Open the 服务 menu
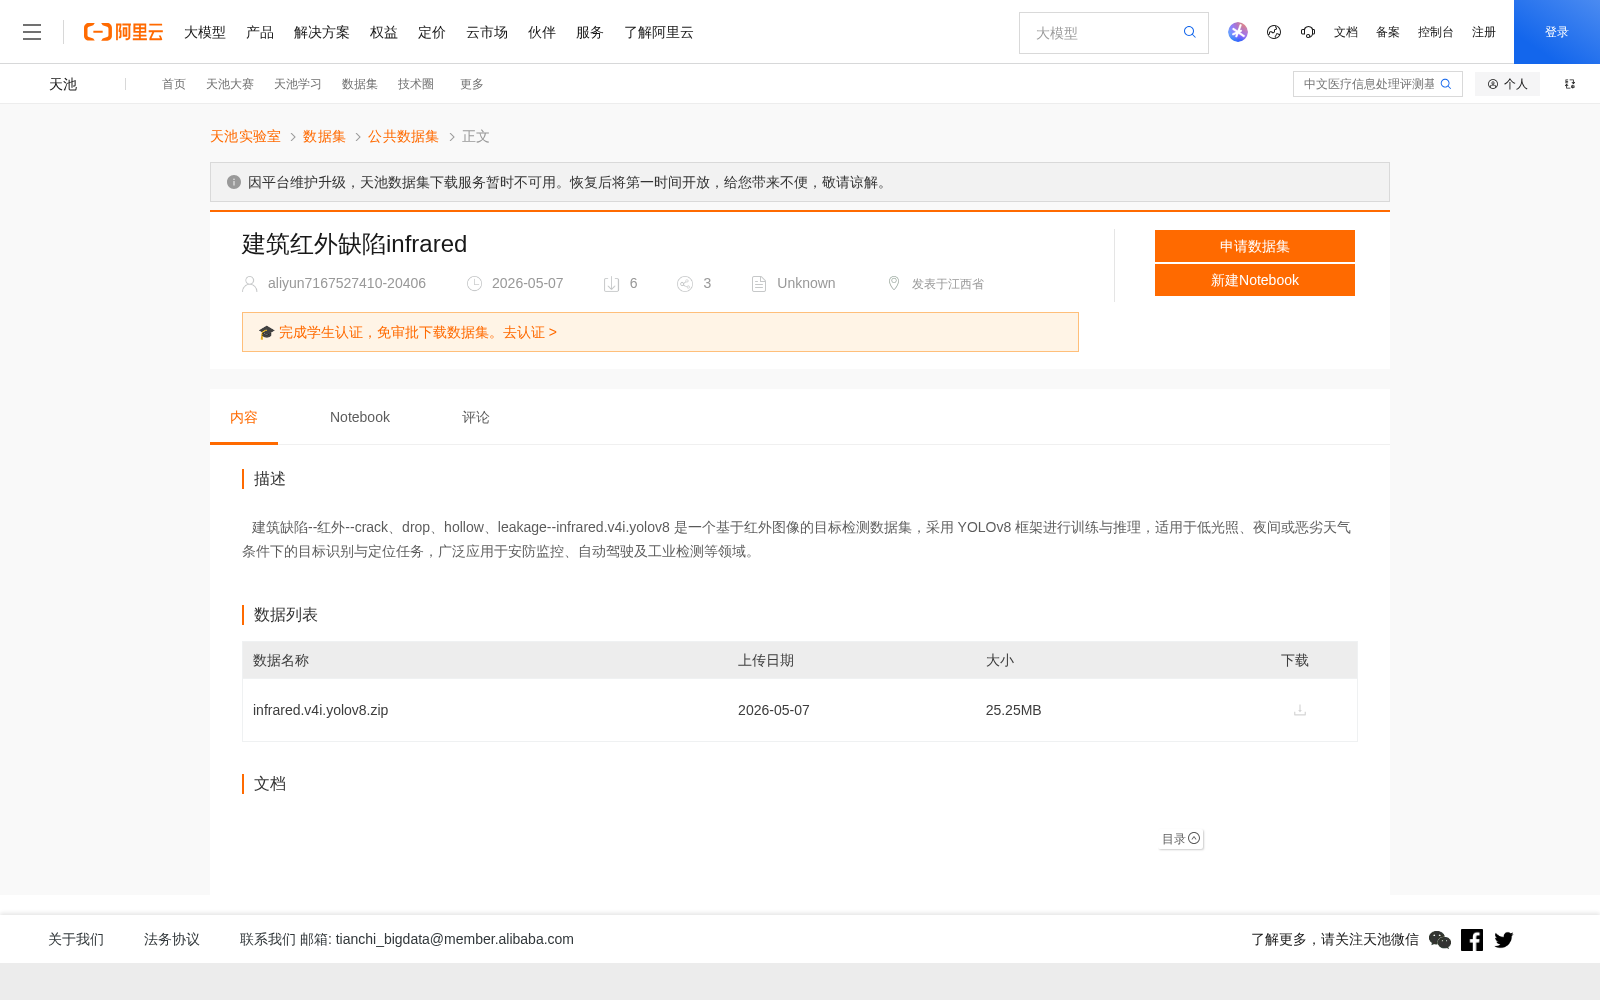The image size is (1600, 1000). [590, 32]
